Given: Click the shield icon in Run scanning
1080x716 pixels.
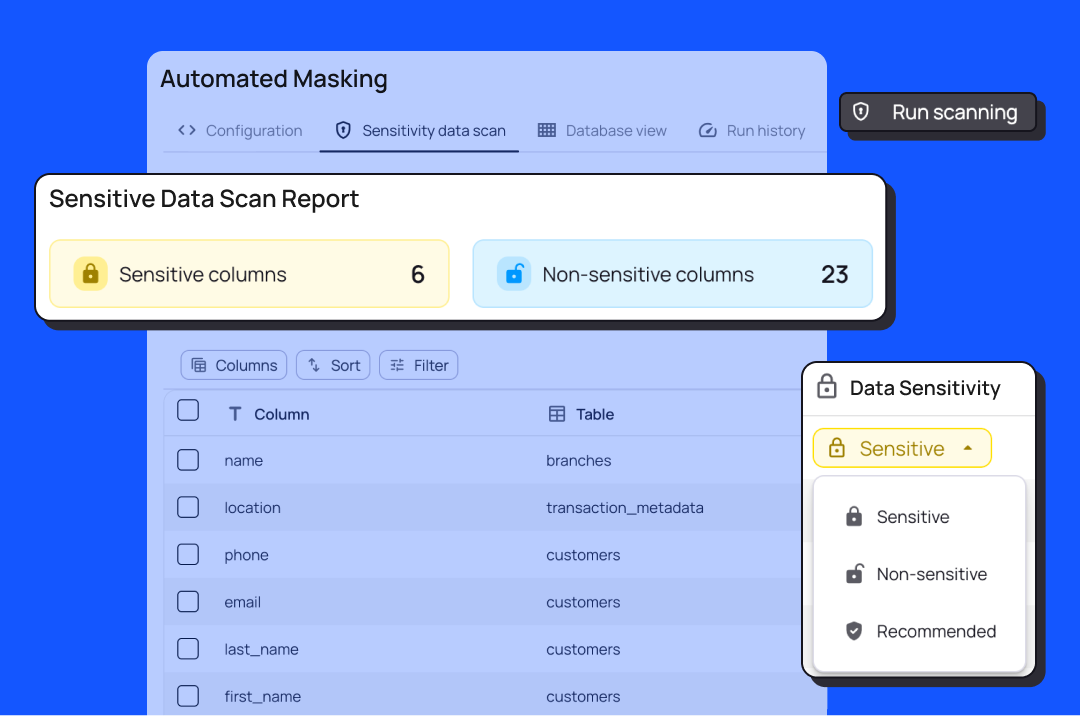Looking at the screenshot, I should pos(861,112).
